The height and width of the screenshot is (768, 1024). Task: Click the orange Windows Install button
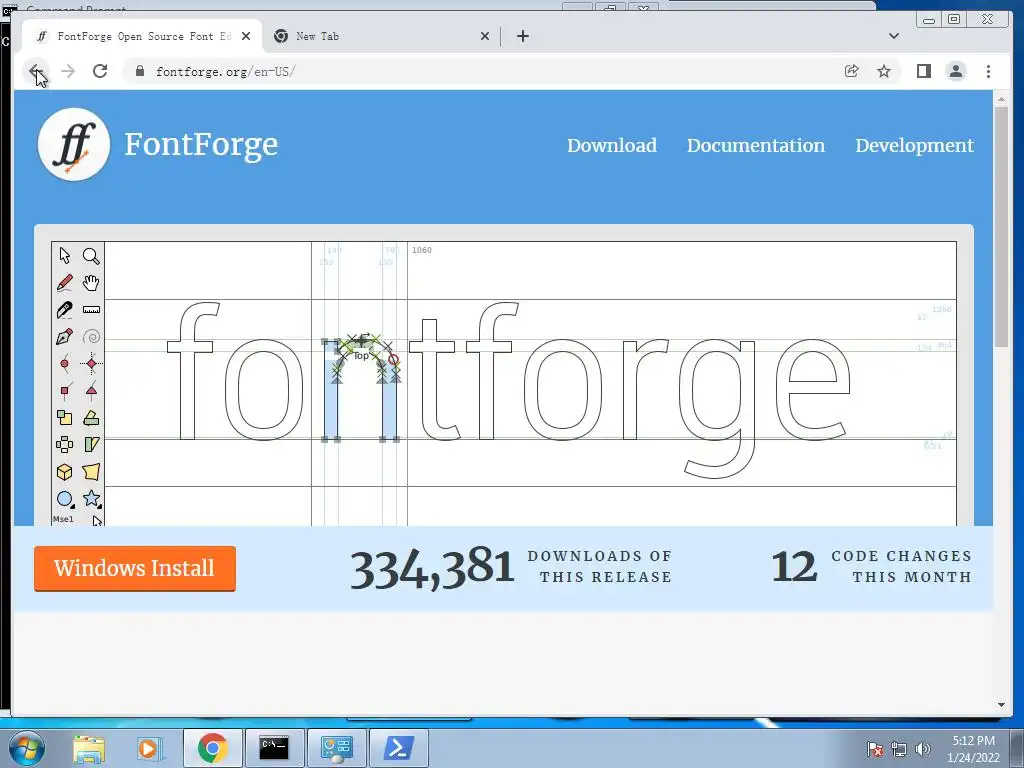pyautogui.click(x=135, y=568)
